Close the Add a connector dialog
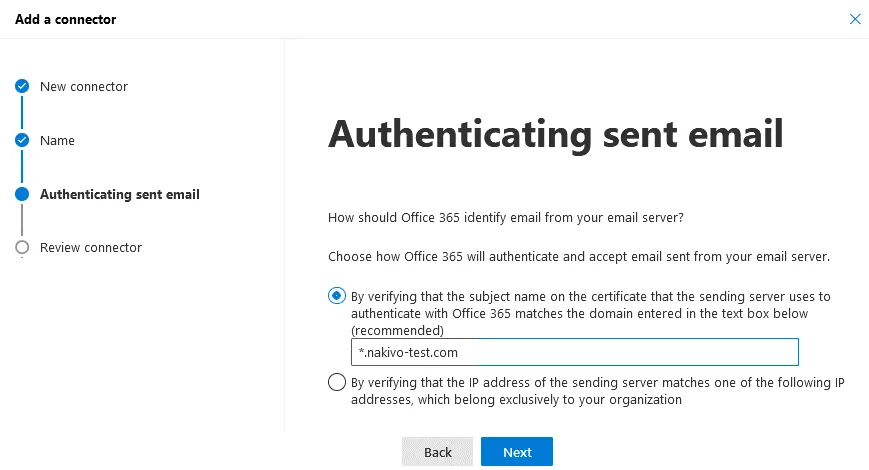869x470 pixels. click(854, 19)
